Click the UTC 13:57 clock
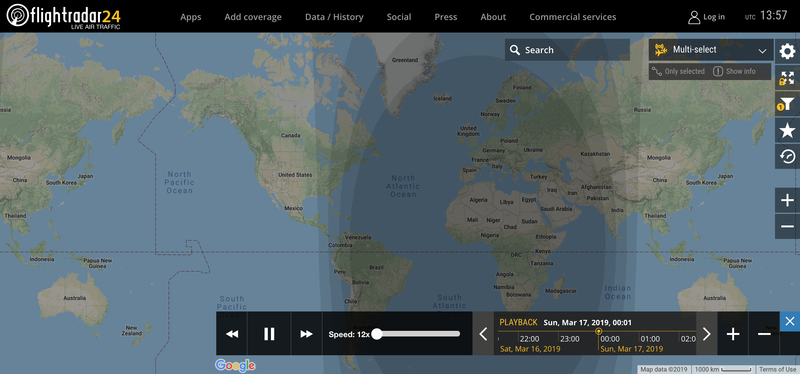The image size is (800, 374). [x=766, y=16]
